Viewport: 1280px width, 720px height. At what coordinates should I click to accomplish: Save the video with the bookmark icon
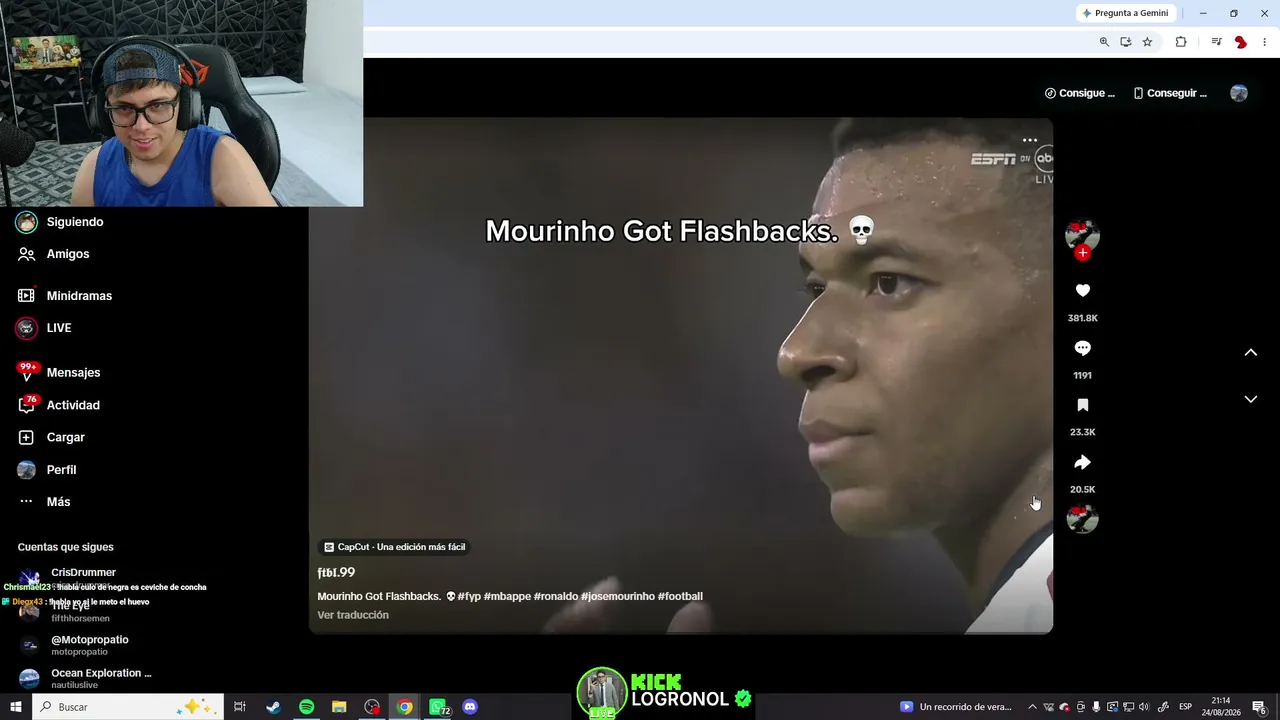[x=1082, y=405]
